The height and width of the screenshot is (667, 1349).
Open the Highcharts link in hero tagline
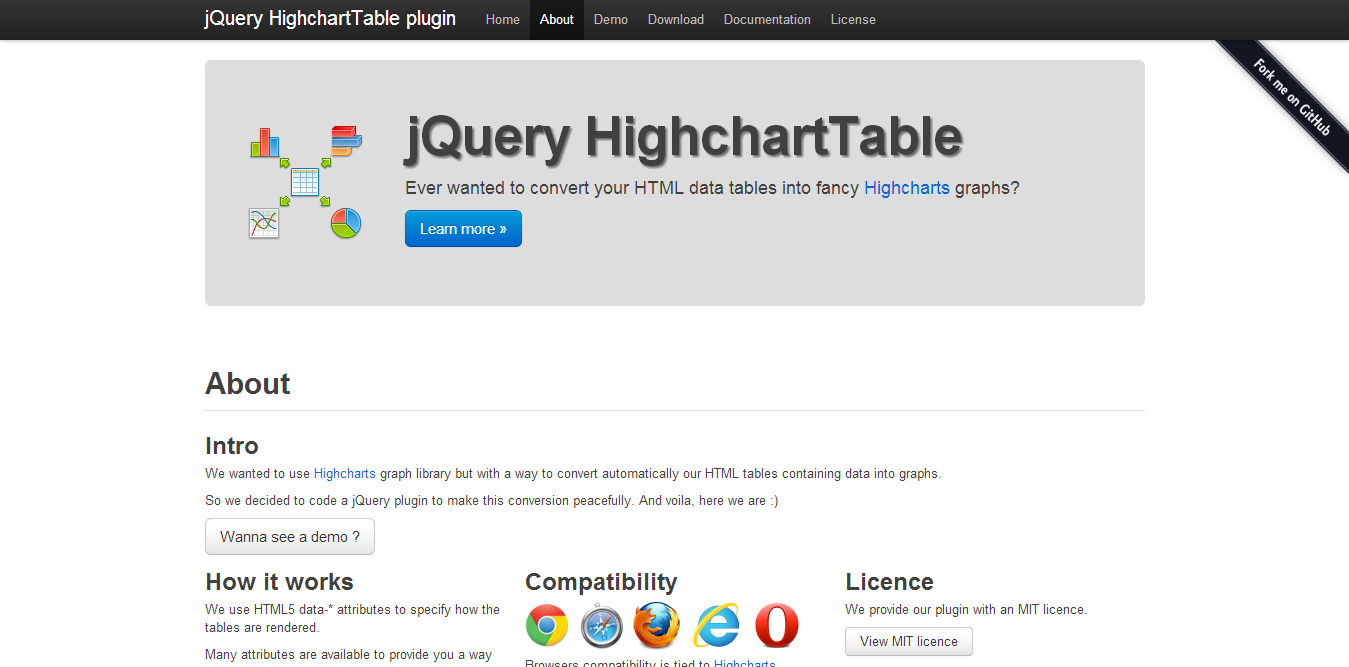[x=907, y=187]
